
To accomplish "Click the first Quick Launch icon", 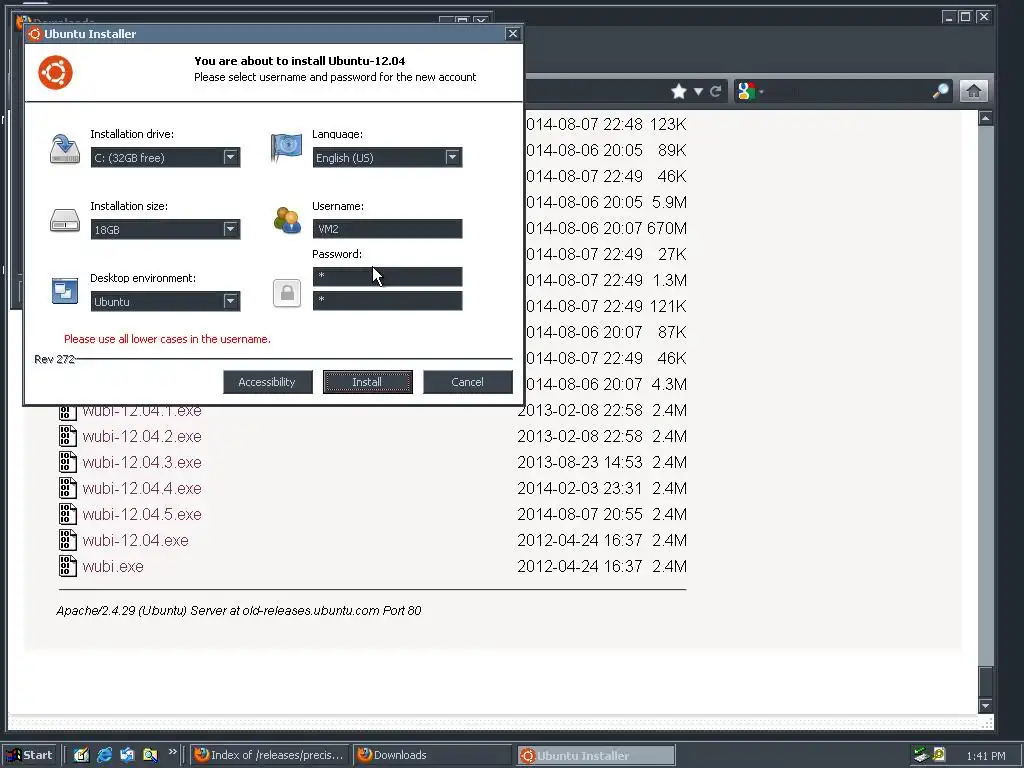I will (81, 756).
